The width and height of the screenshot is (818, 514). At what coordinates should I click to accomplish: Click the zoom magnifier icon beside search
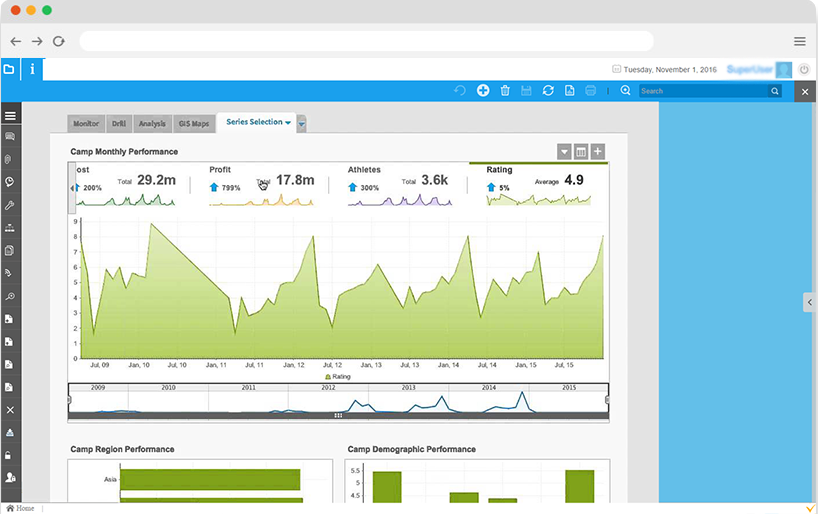pyautogui.click(x=625, y=91)
